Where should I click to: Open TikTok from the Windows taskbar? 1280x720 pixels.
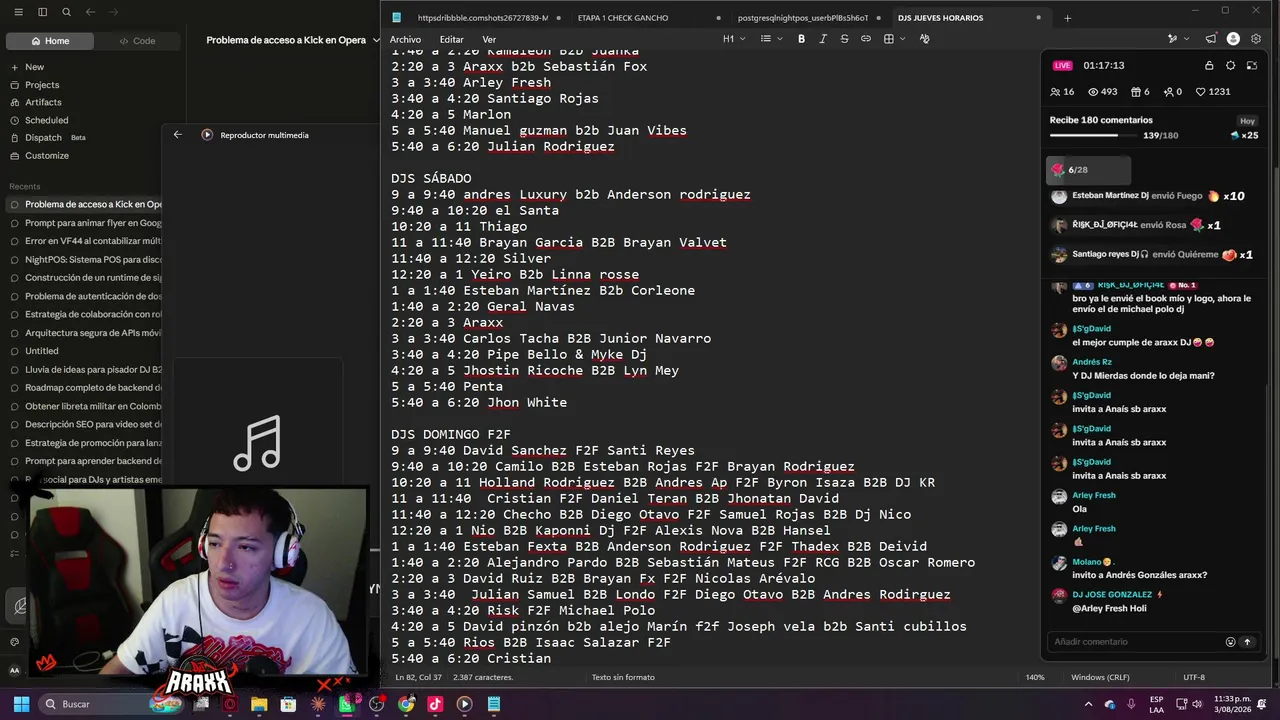coord(435,704)
